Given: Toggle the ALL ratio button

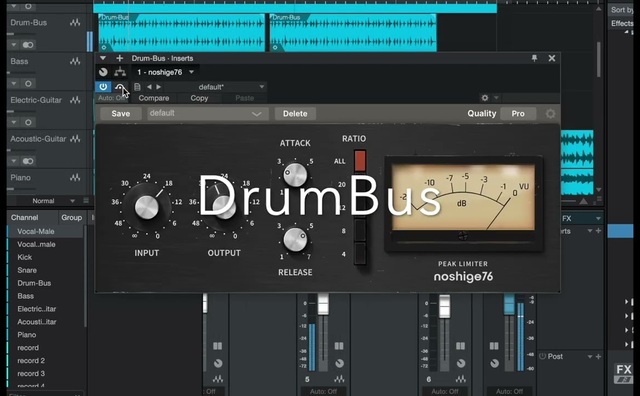Looking at the screenshot, I should tap(360, 160).
